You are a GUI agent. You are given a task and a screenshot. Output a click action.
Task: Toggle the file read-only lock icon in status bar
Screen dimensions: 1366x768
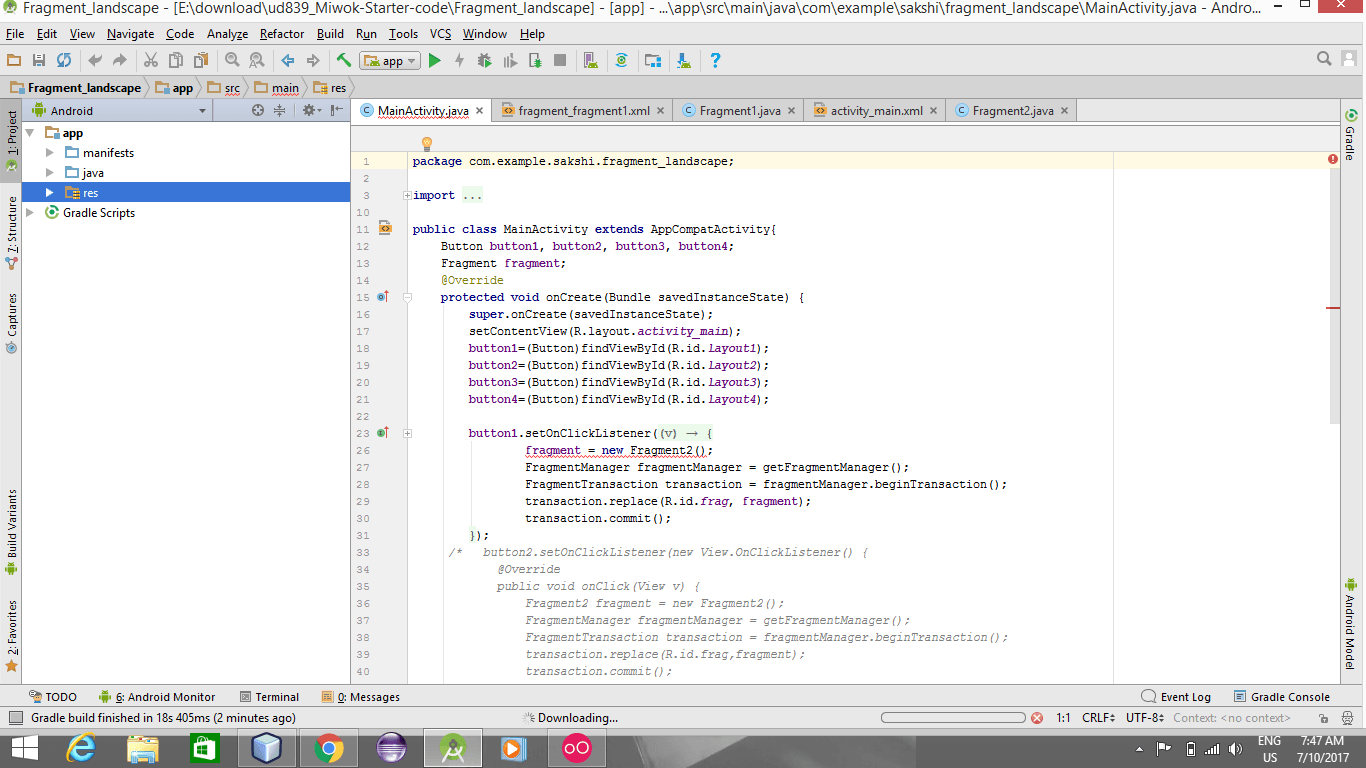pyautogui.click(x=1323, y=718)
